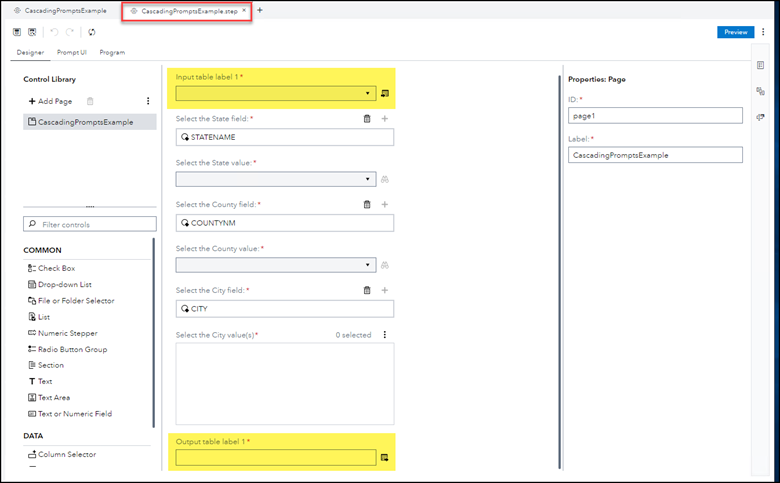Select the List control

[39, 317]
